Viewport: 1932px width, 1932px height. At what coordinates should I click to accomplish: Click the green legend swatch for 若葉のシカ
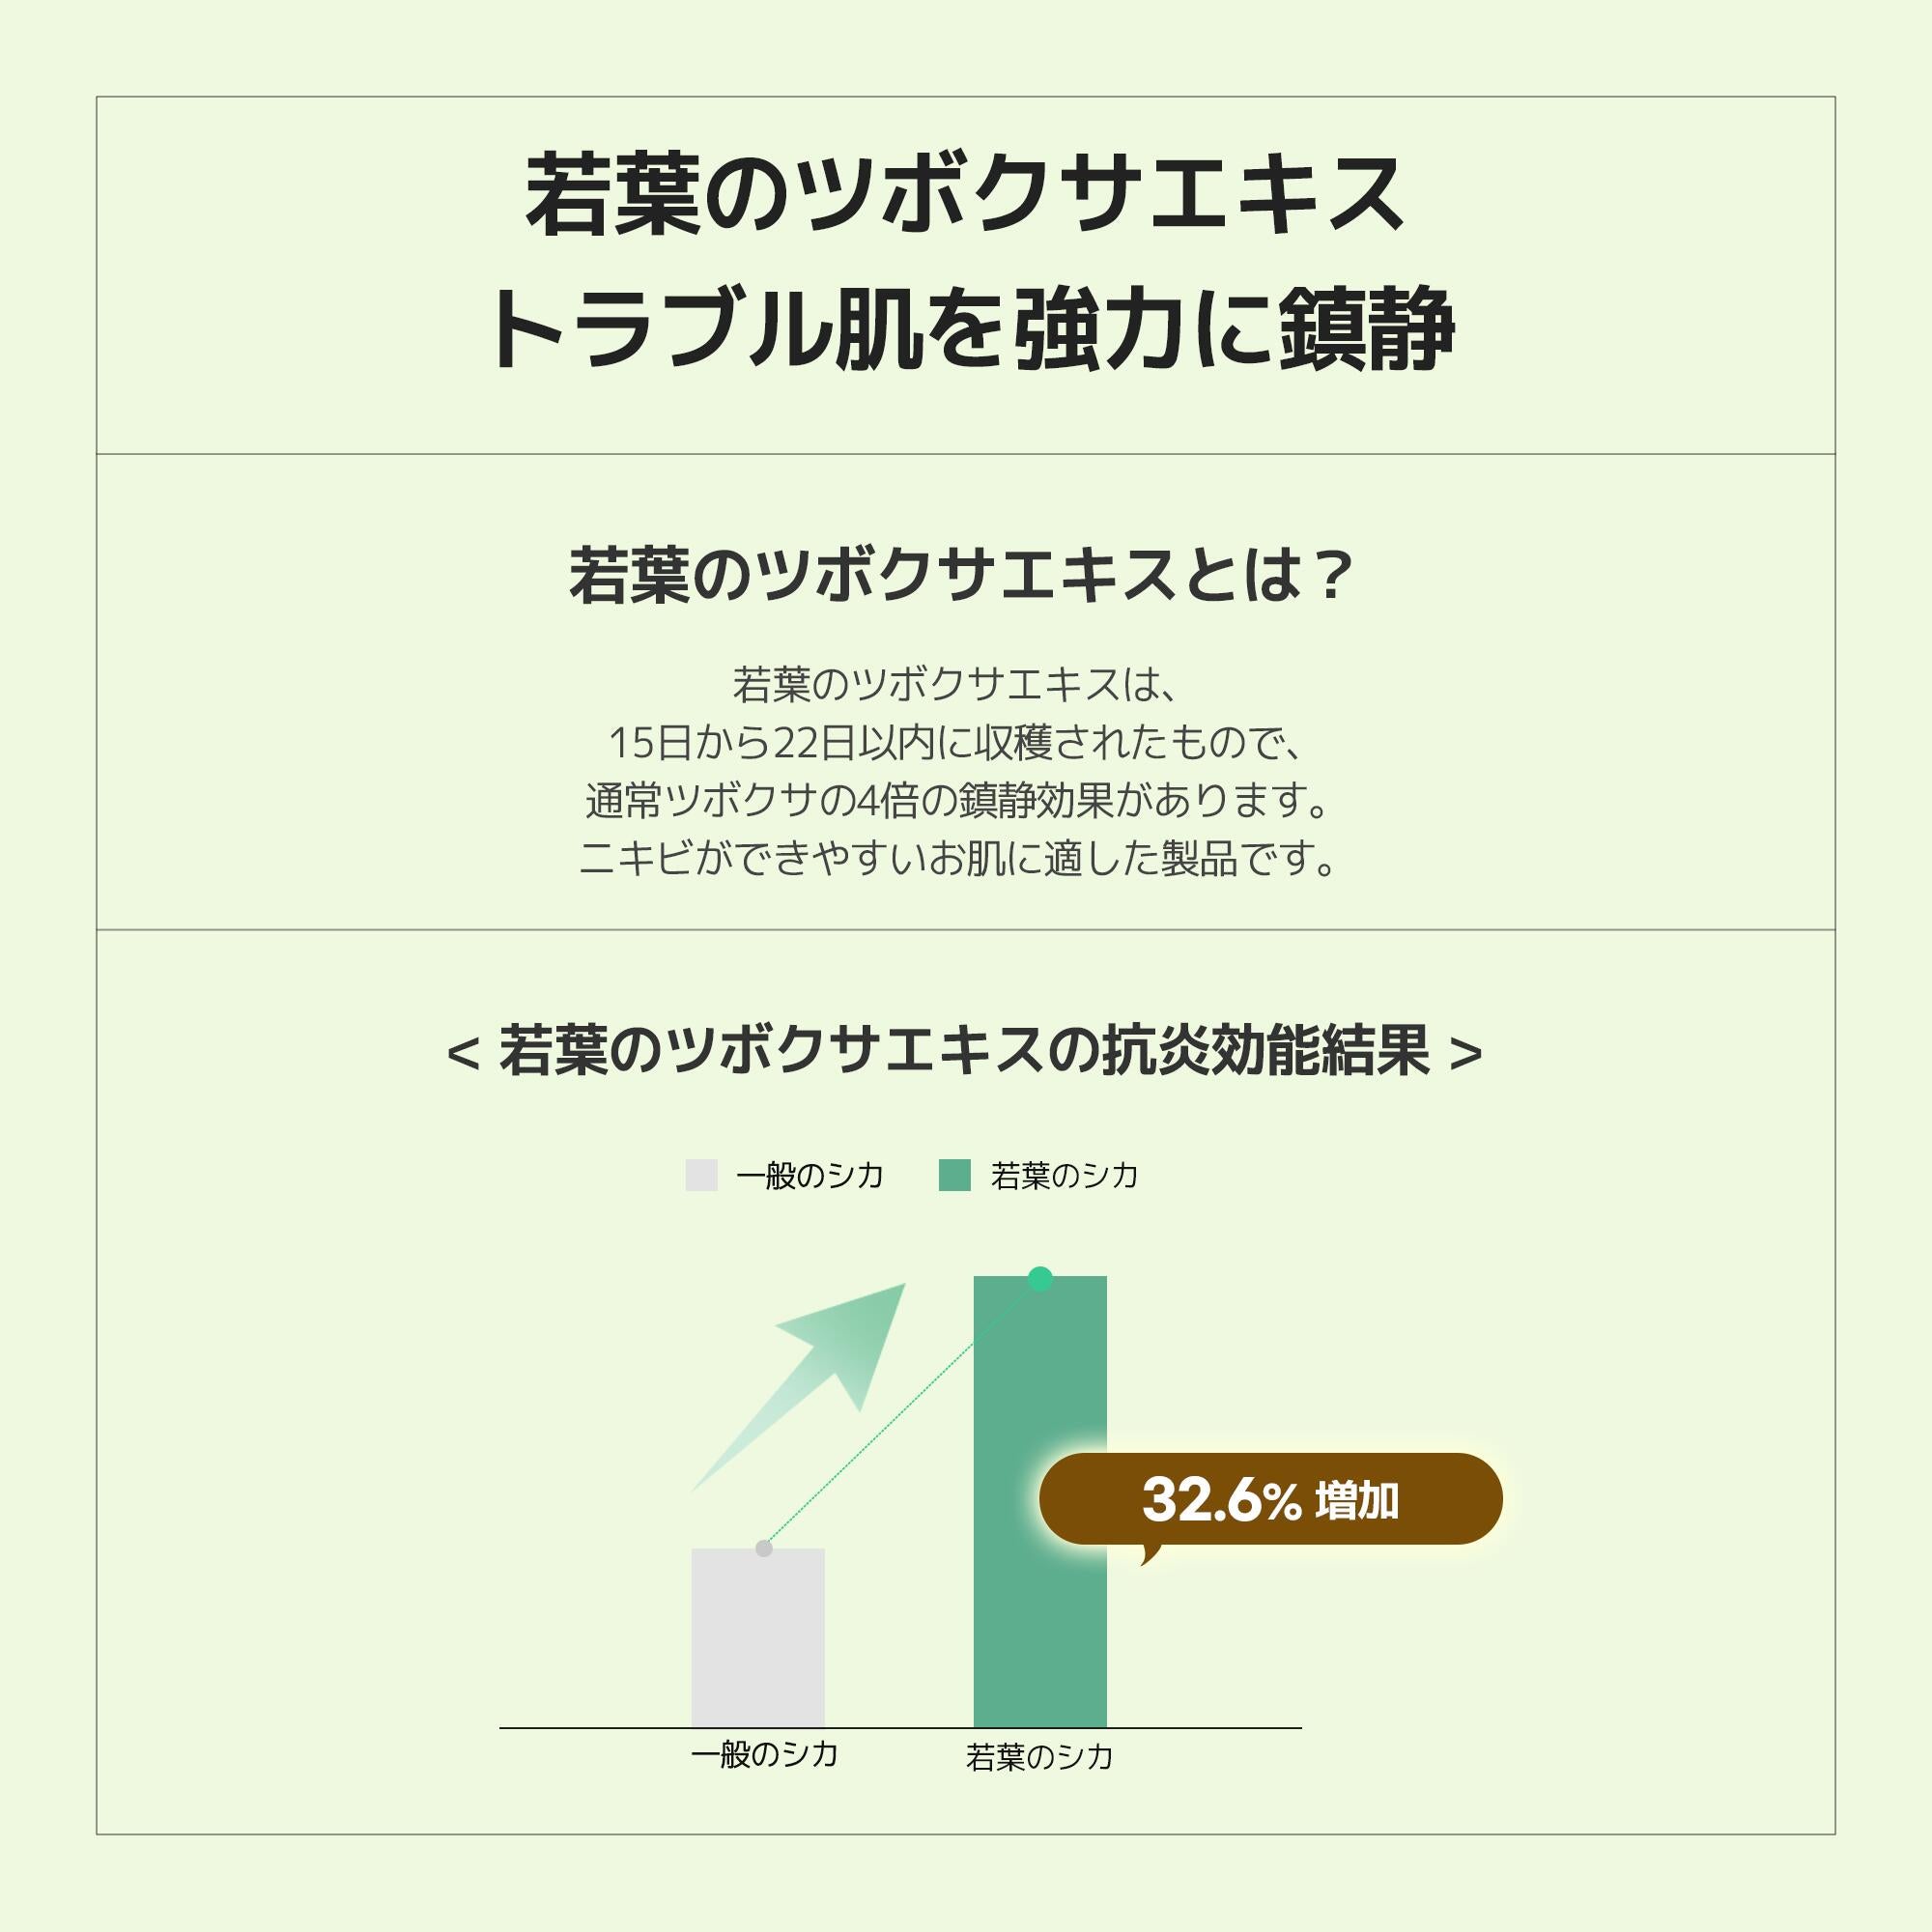tap(955, 1175)
